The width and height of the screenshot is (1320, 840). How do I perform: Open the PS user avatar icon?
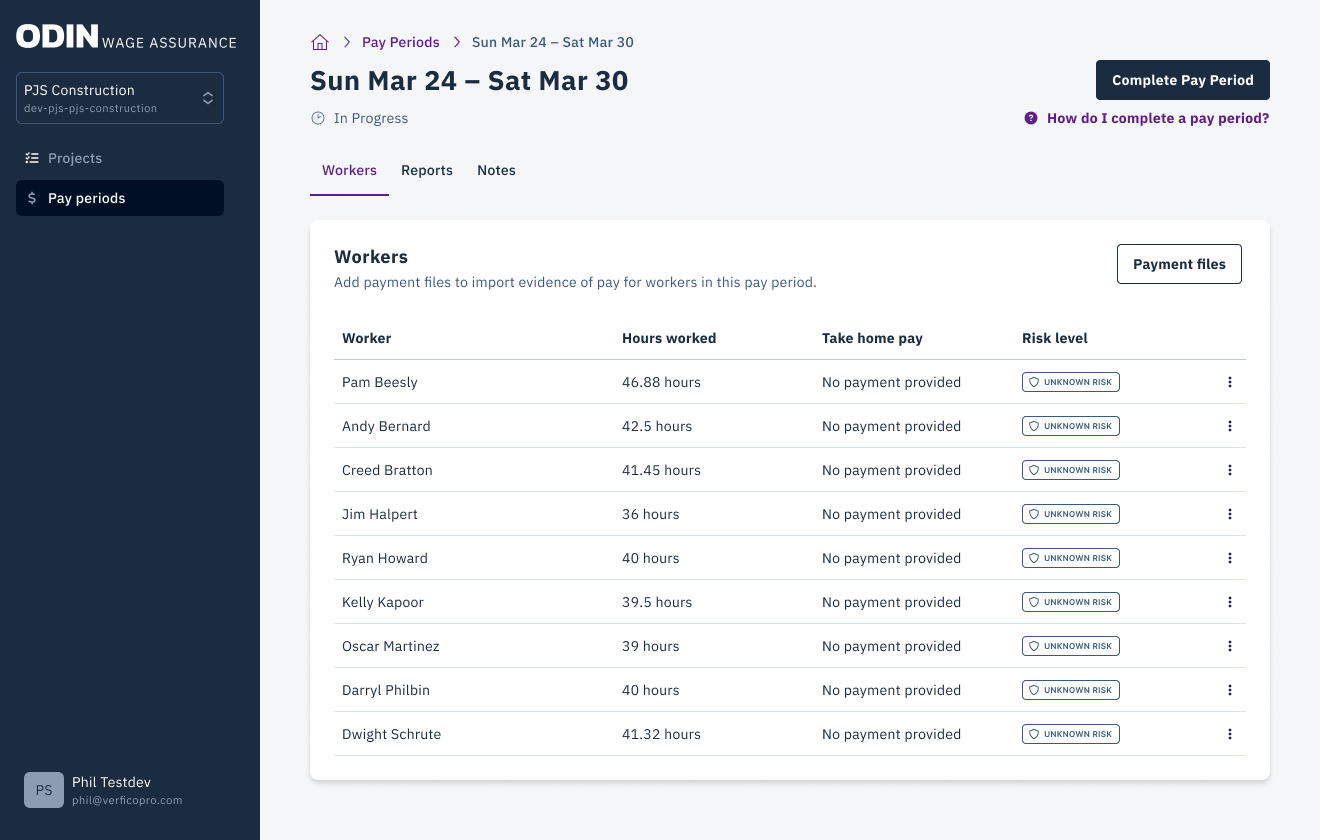pyautogui.click(x=43, y=790)
